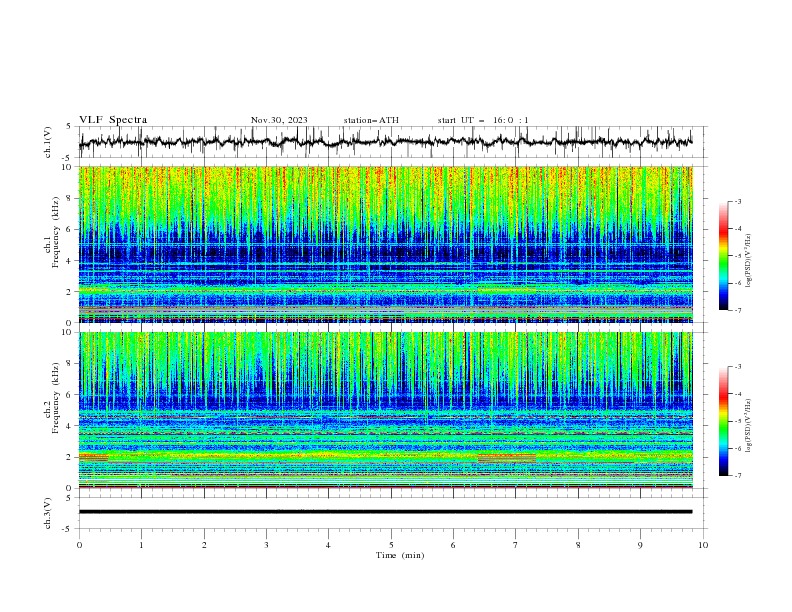Click the ch.2 spectrogram color bar

pos(723,421)
